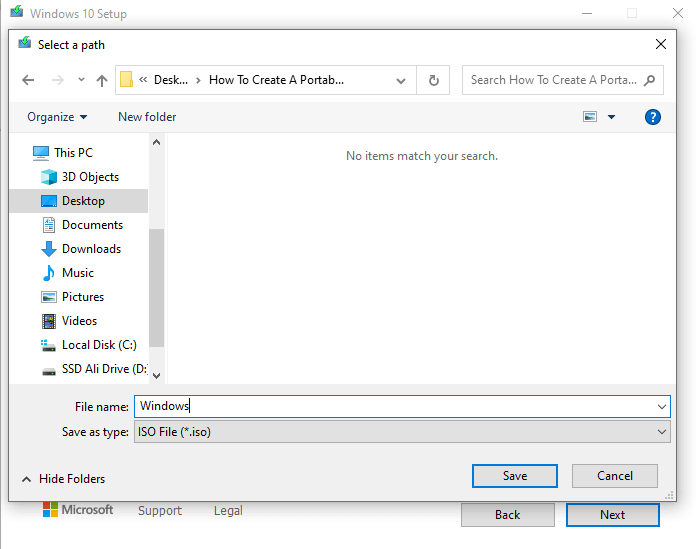Click Next in Windows 10 Setup
The width and height of the screenshot is (699, 549).
tap(613, 515)
